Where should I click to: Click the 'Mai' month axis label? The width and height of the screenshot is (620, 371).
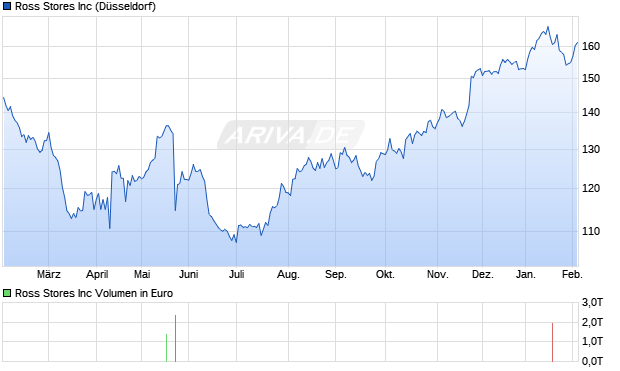pos(142,274)
